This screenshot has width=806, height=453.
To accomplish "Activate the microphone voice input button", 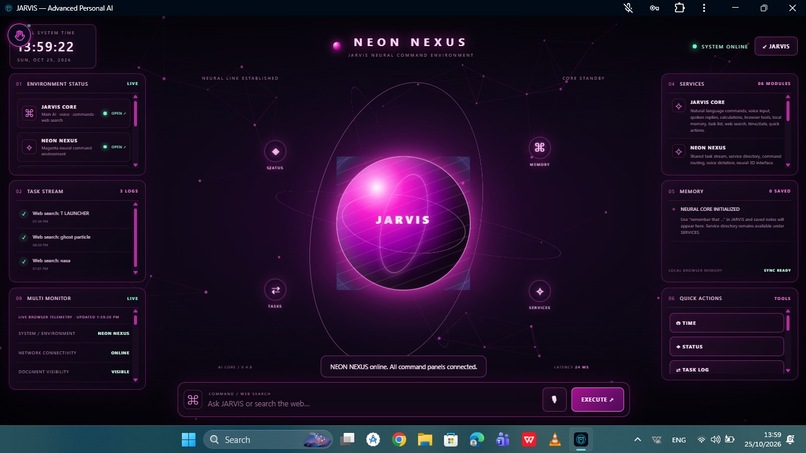I will (x=554, y=400).
